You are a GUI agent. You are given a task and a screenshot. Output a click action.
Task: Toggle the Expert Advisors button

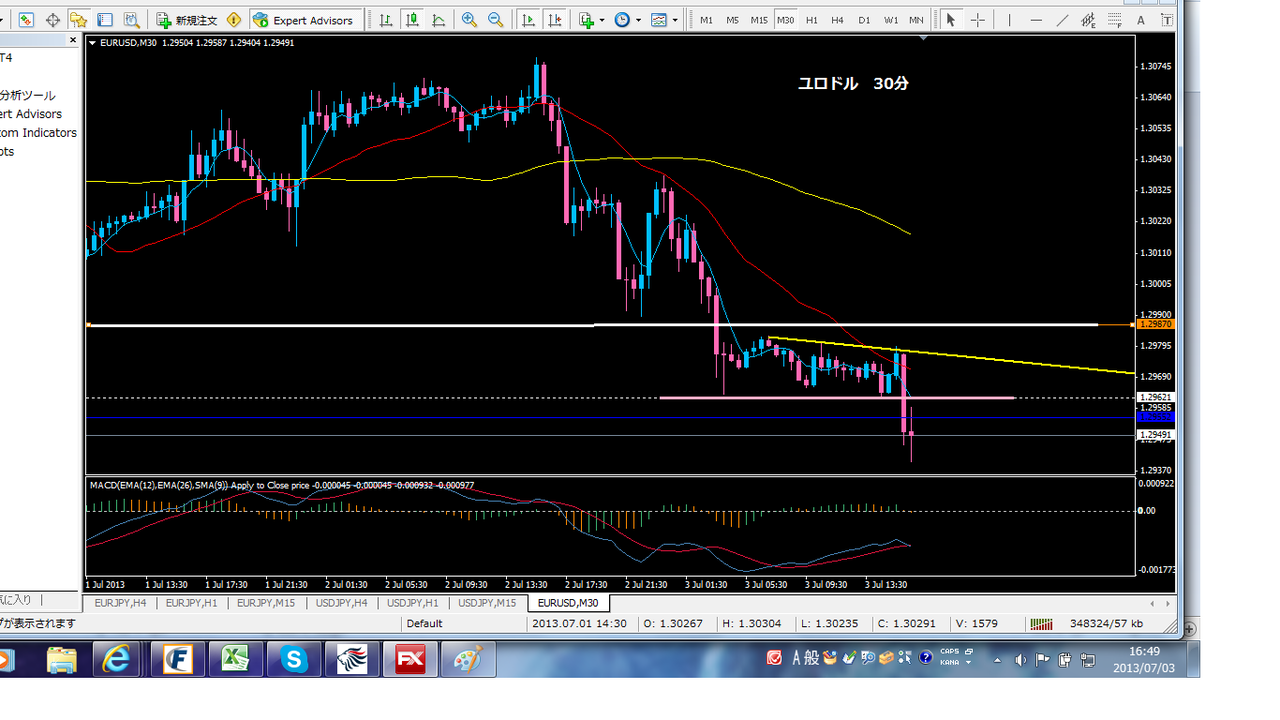tap(303, 20)
